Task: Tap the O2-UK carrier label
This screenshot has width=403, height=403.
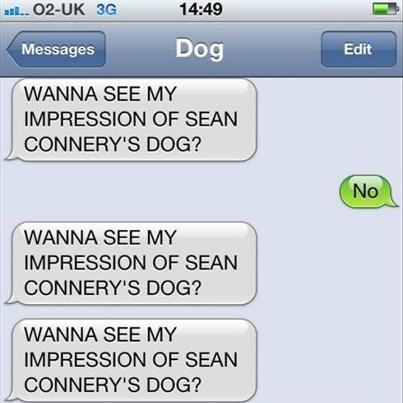Action: click(x=59, y=10)
